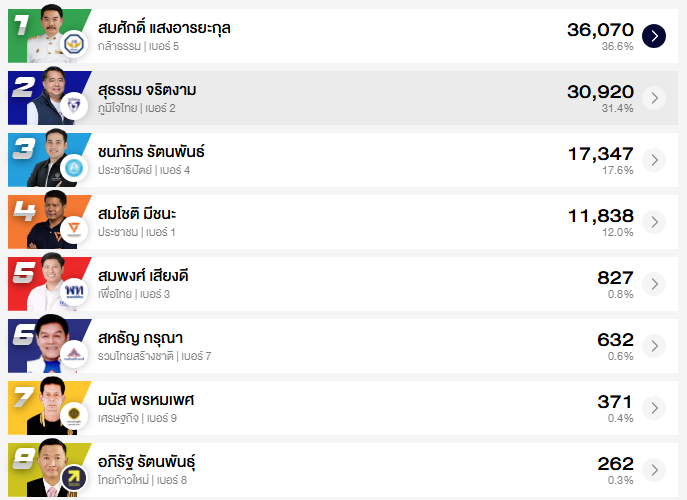Select candidate สมโชติ มีชนะ name
The width and height of the screenshot is (687, 500).
point(137,214)
